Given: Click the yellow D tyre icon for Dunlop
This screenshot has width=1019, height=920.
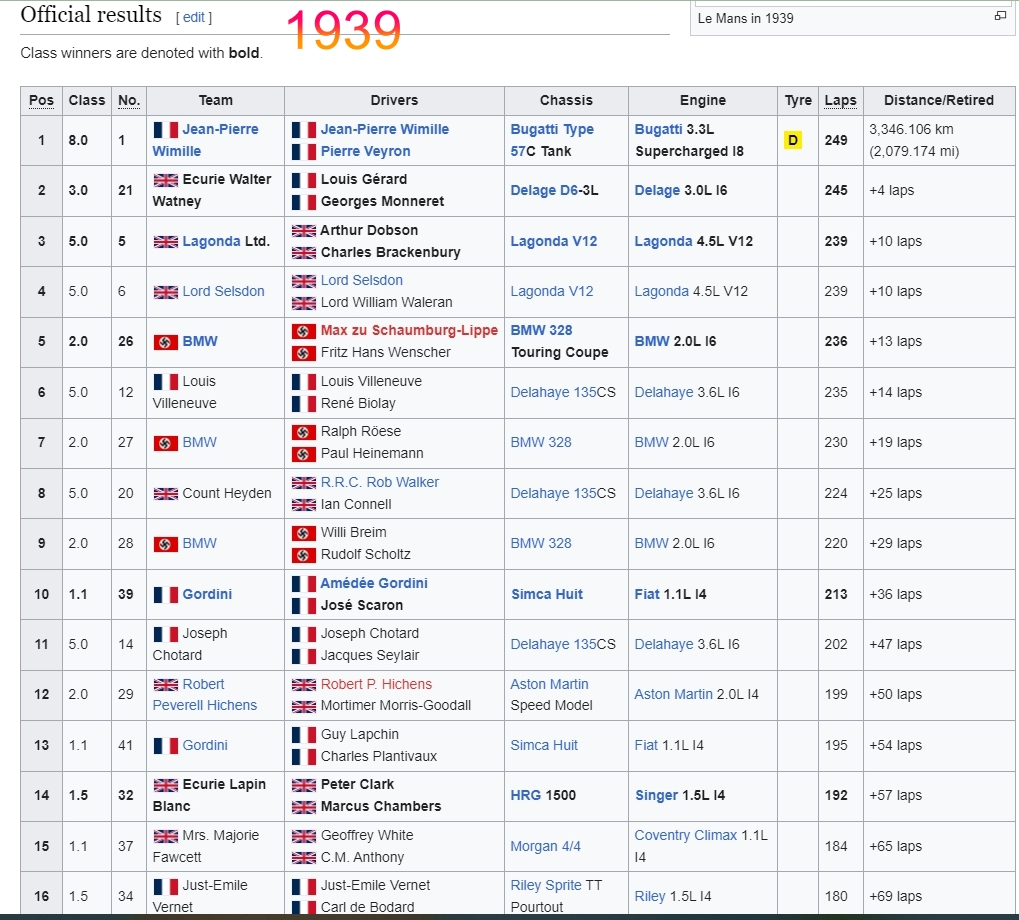Looking at the screenshot, I should click(x=792, y=140).
